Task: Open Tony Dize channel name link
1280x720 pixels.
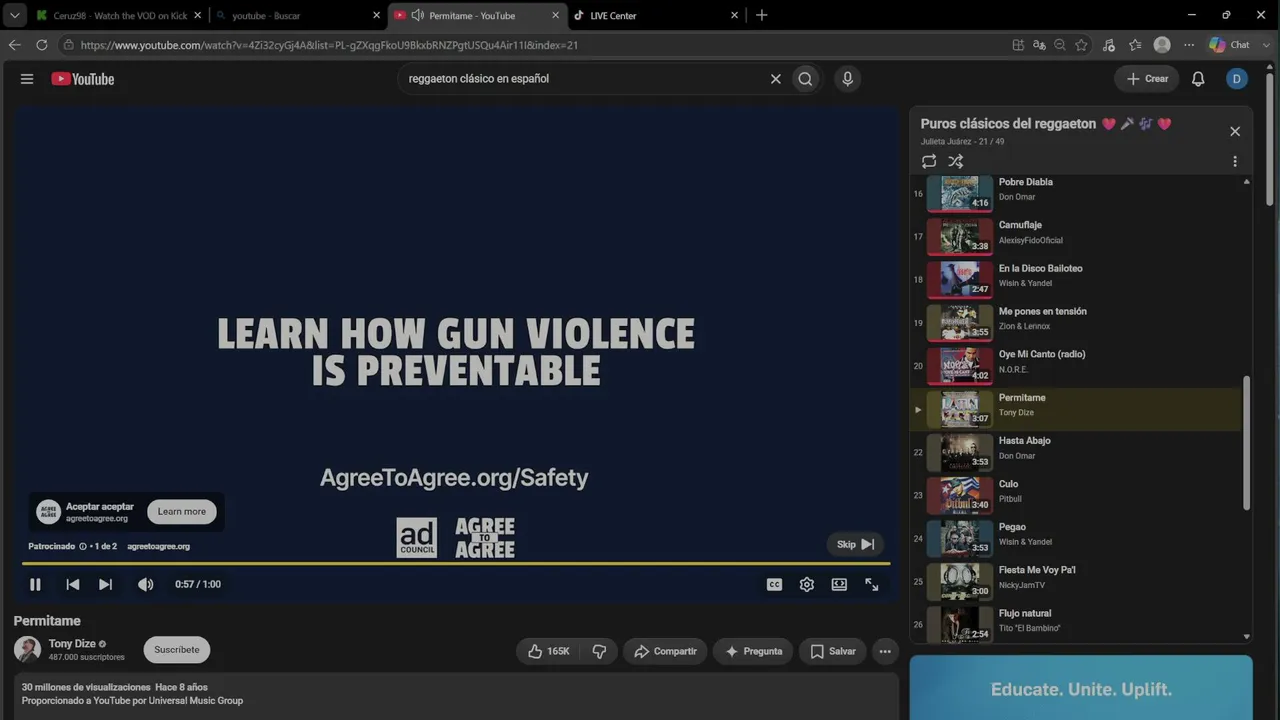Action: (72, 644)
